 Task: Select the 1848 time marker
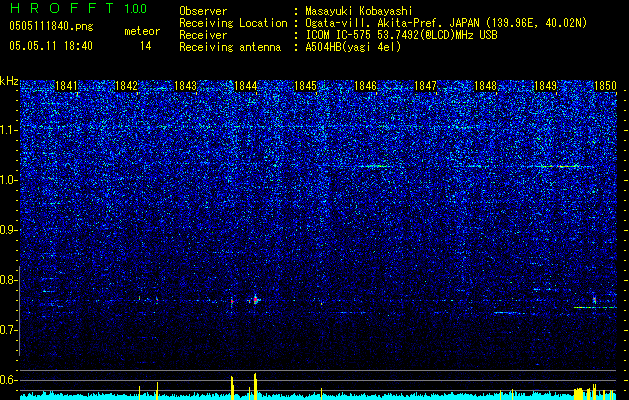pos(485,86)
